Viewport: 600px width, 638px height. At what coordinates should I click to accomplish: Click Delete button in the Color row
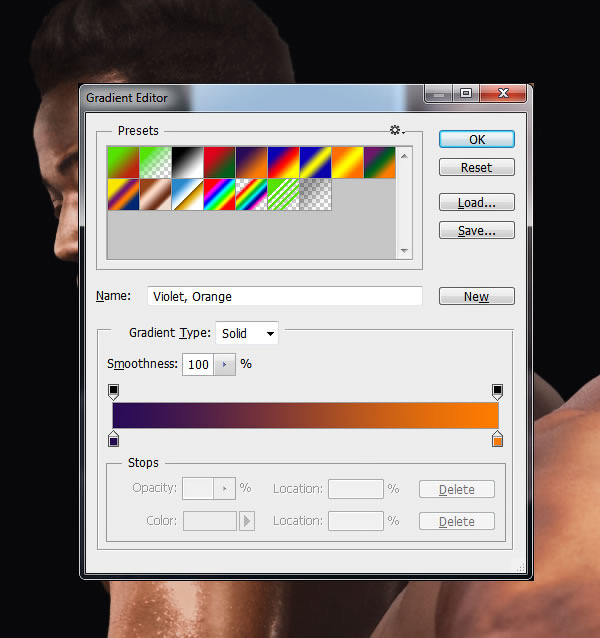click(x=457, y=521)
